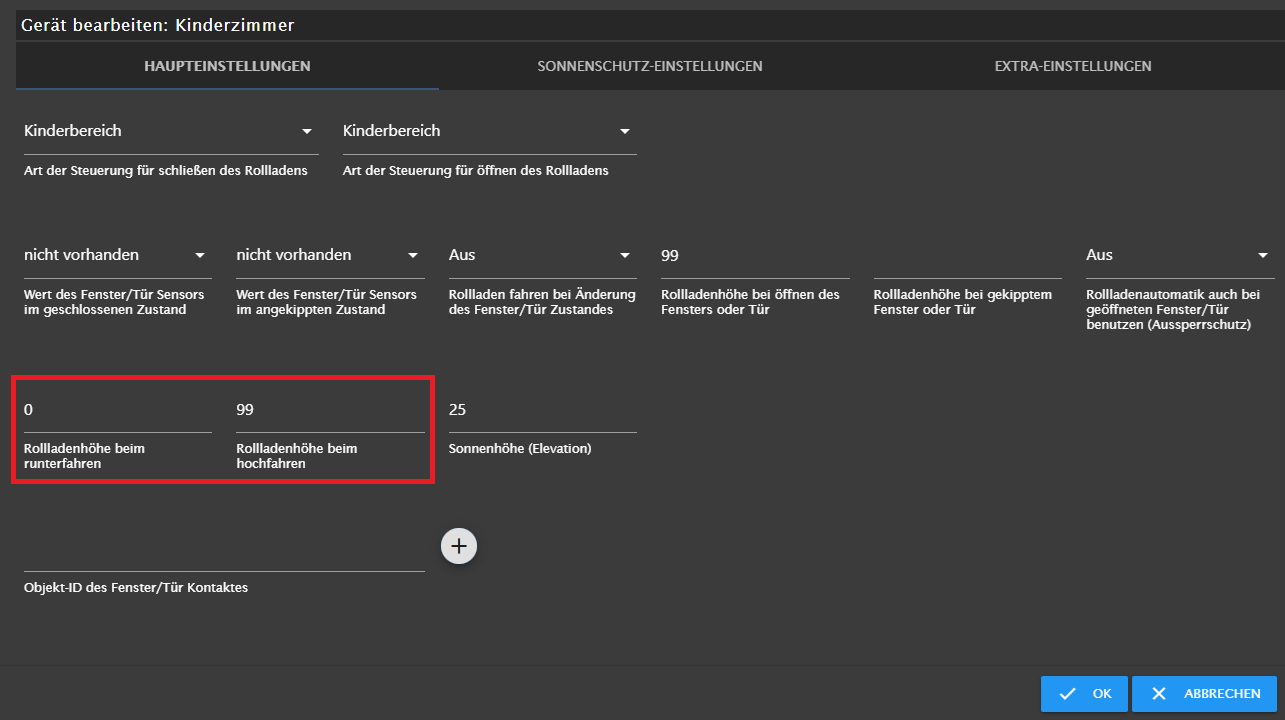The image size is (1285, 720).
Task: Open dropdown for closing shutter control type
Action: 171,132
